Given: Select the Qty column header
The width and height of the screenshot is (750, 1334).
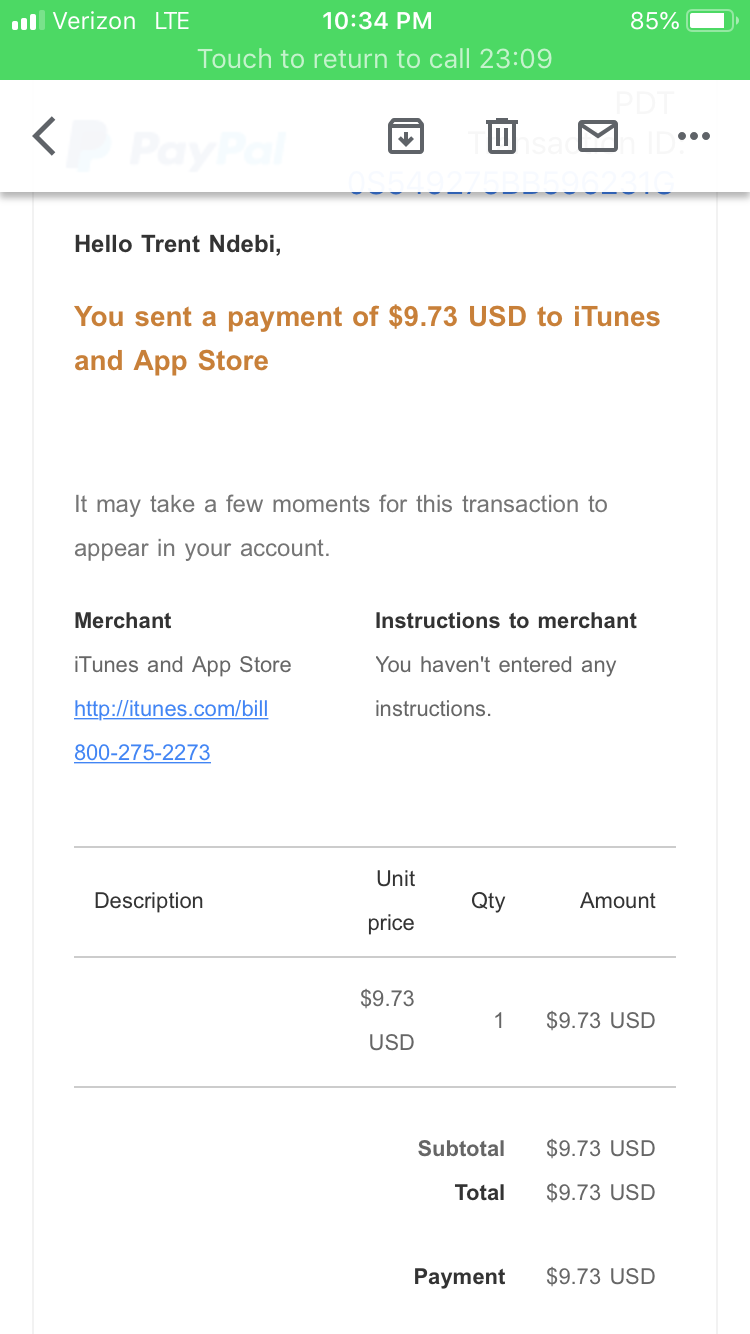Looking at the screenshot, I should (x=488, y=901).
